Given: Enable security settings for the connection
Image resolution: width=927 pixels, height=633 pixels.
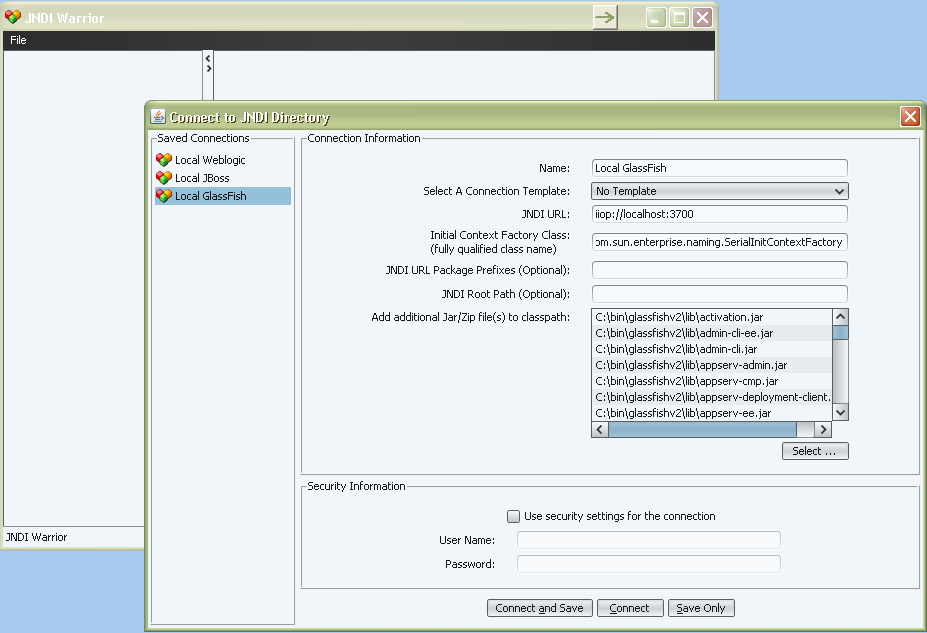Looking at the screenshot, I should point(514,517).
